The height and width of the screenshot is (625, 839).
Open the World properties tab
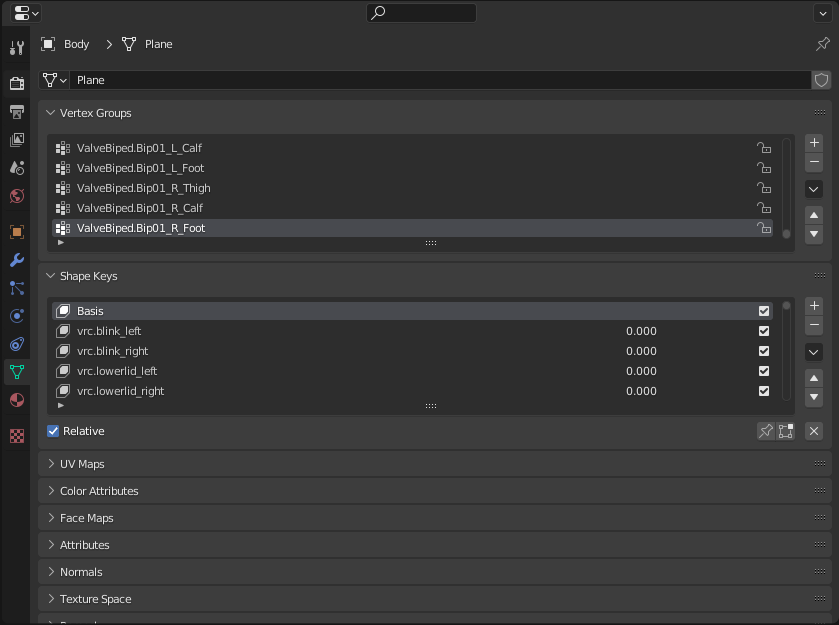(17, 196)
